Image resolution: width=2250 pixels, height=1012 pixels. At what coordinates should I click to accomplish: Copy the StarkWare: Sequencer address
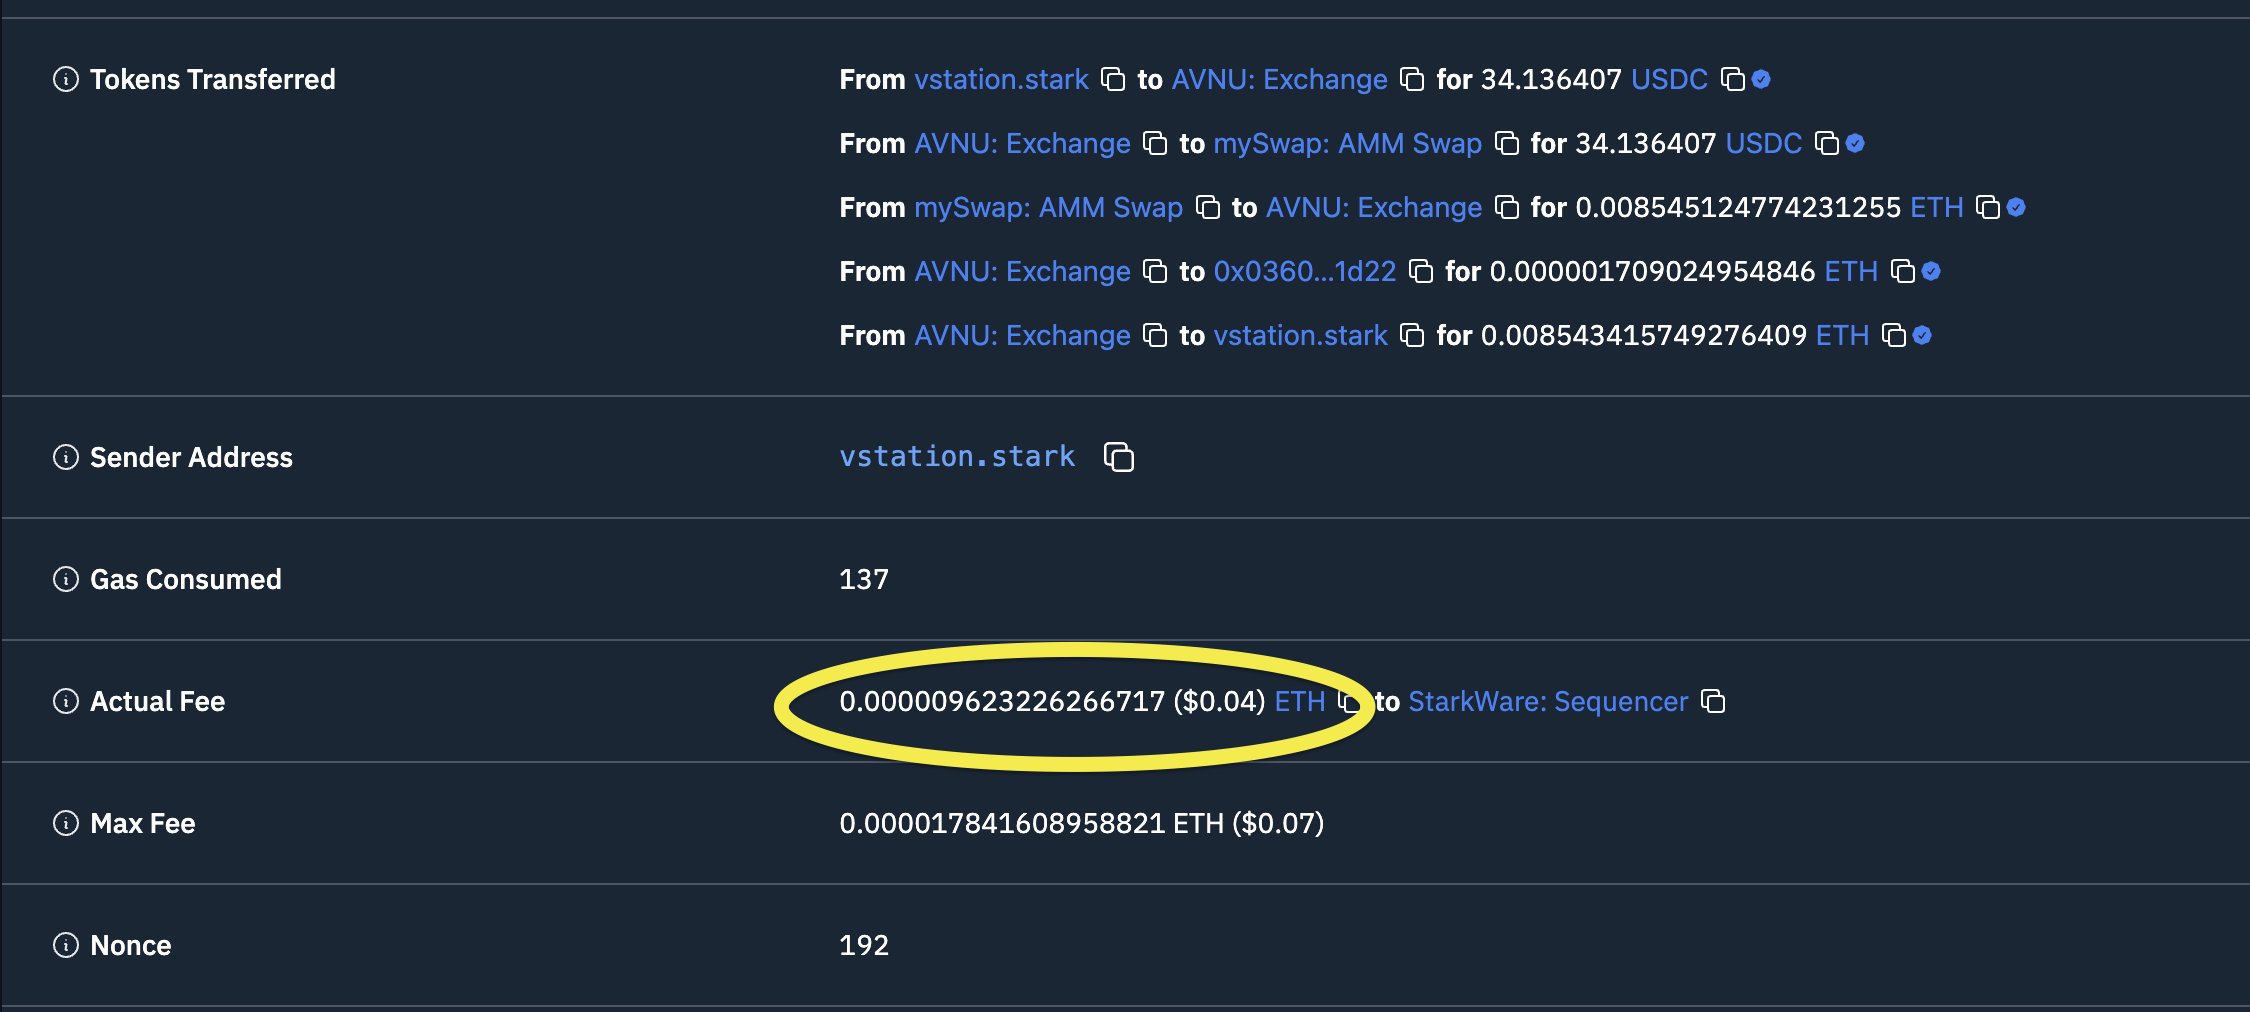coord(1712,701)
